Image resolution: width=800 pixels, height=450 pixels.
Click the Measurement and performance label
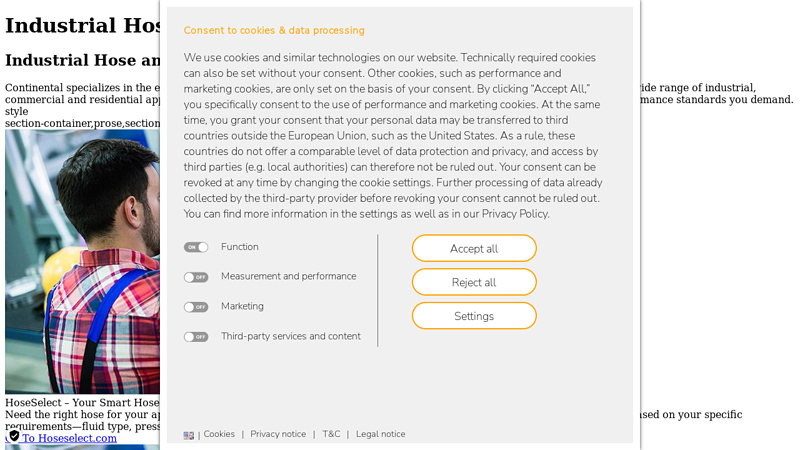[288, 276]
